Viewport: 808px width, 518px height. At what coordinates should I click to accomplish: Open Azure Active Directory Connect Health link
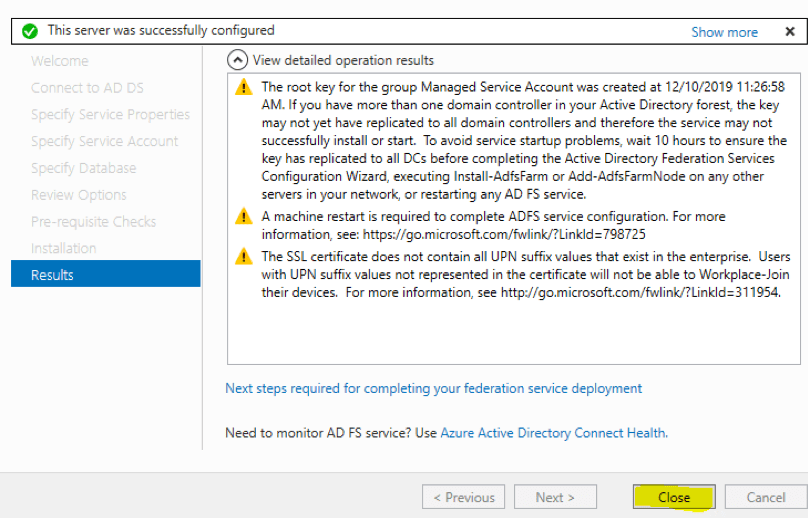pyautogui.click(x=553, y=433)
